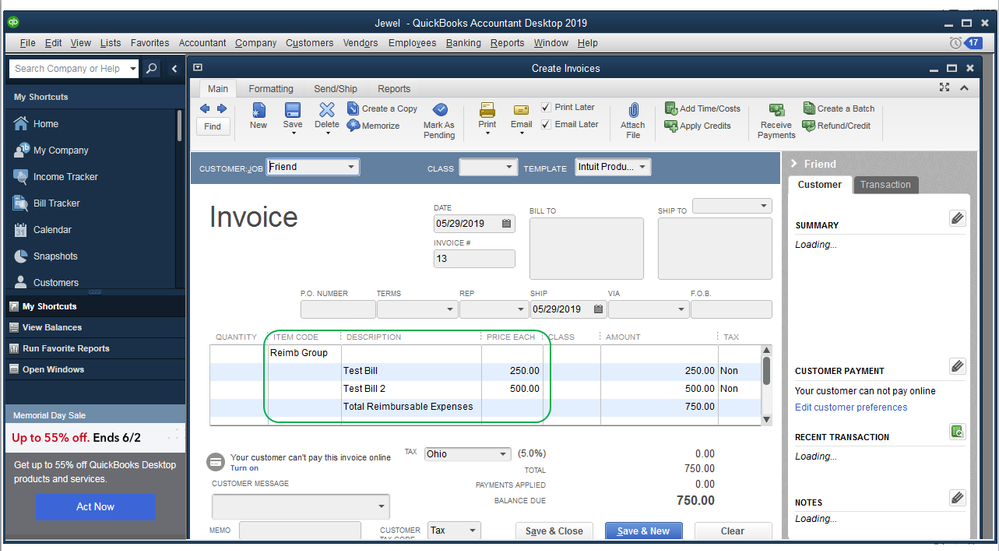Open the Reports ribbon tab
The width and height of the screenshot is (999, 551).
(x=394, y=89)
